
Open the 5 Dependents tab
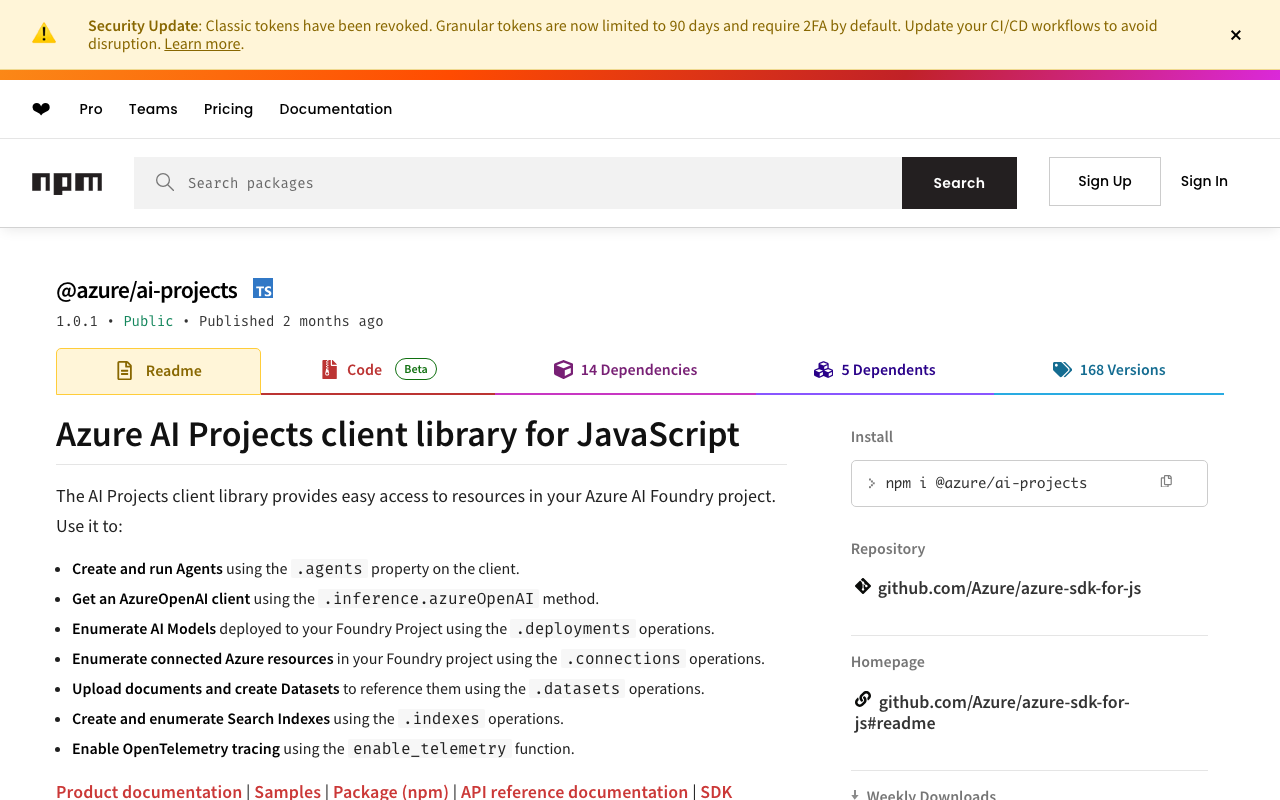(875, 370)
